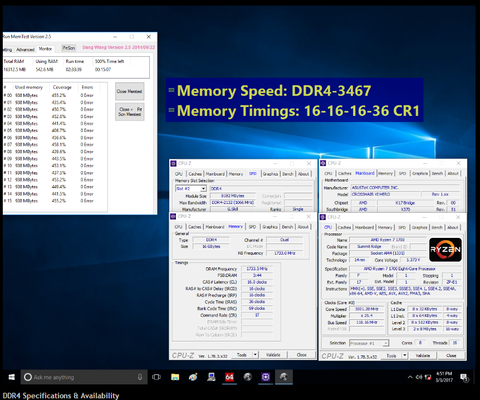Click the Module Size value 8192 MBytes
The height and width of the screenshot is (400, 480).
tap(233, 196)
